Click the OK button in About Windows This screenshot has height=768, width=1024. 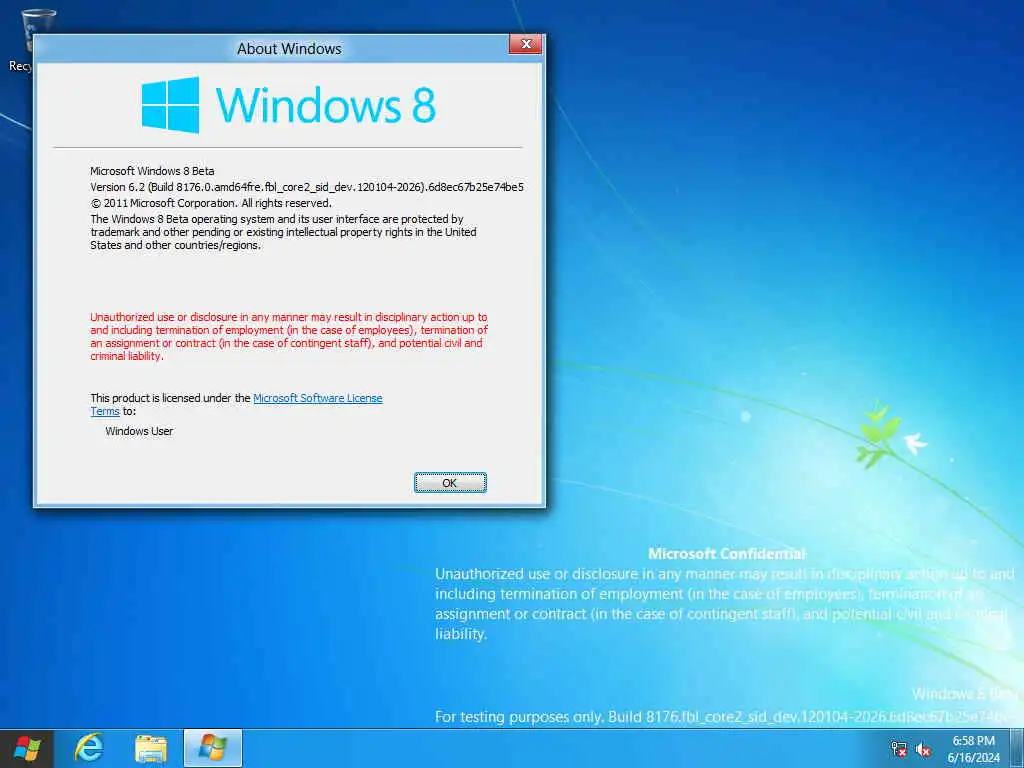point(450,483)
